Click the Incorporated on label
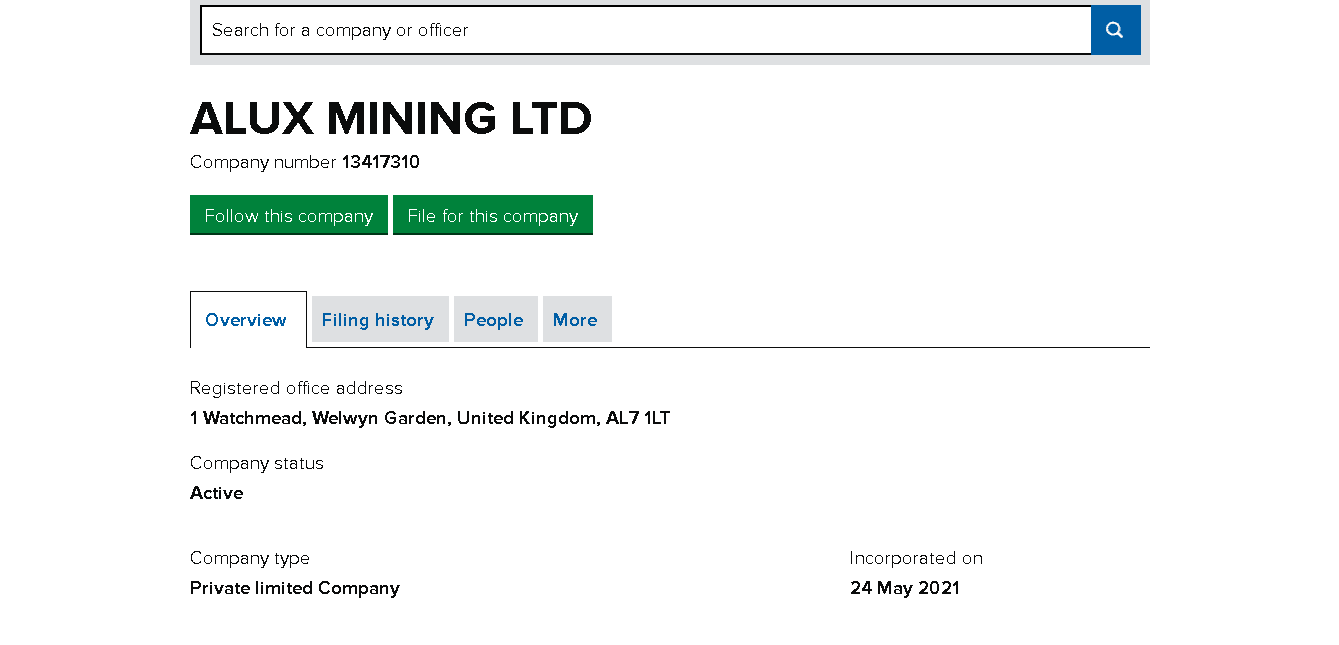Image resolution: width=1339 pixels, height=645 pixels. point(916,558)
